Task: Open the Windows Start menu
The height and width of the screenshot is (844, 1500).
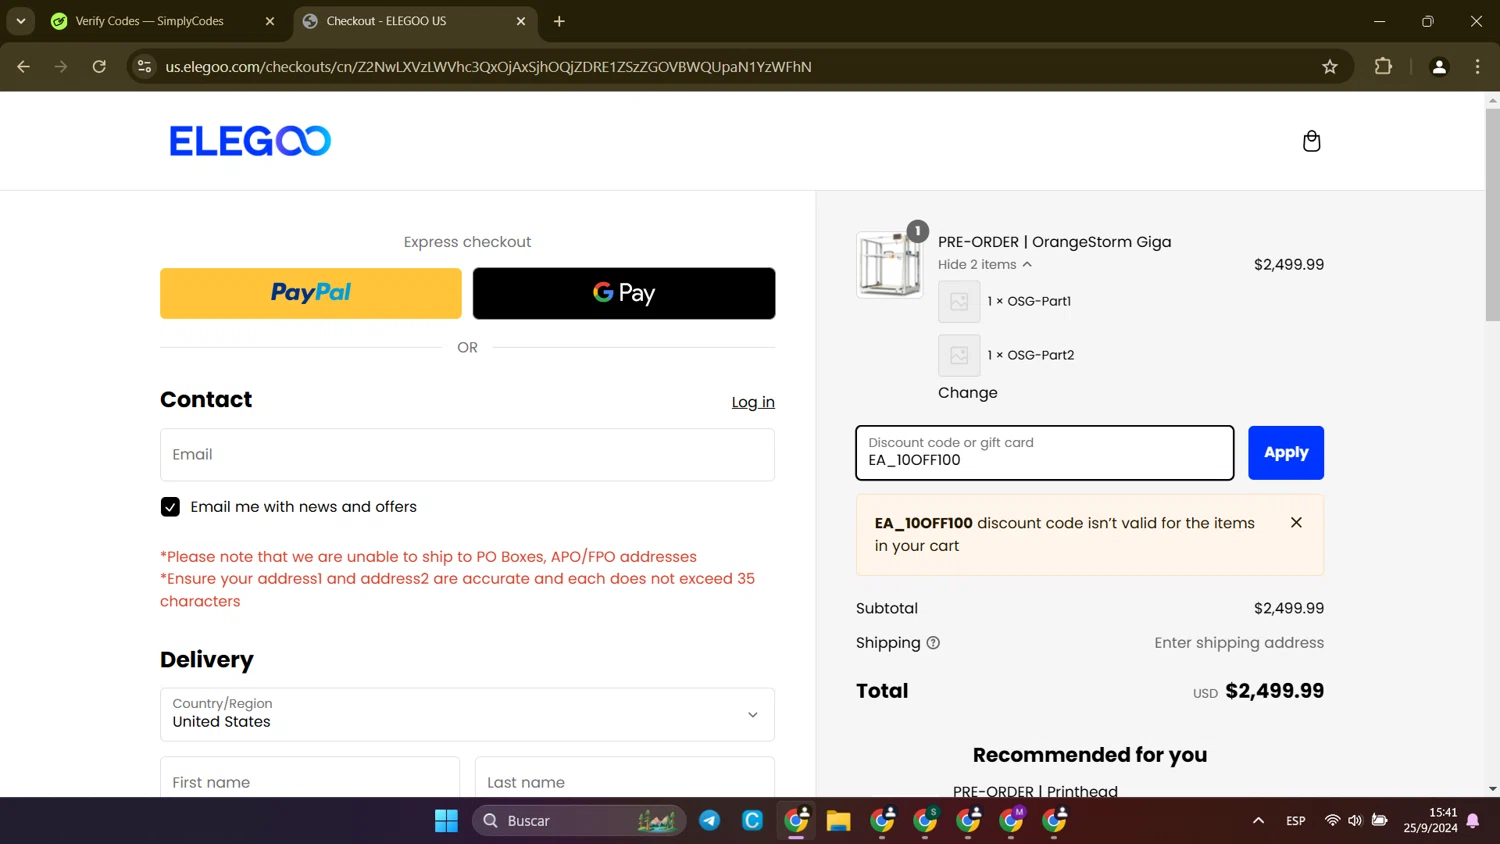Action: pos(446,821)
